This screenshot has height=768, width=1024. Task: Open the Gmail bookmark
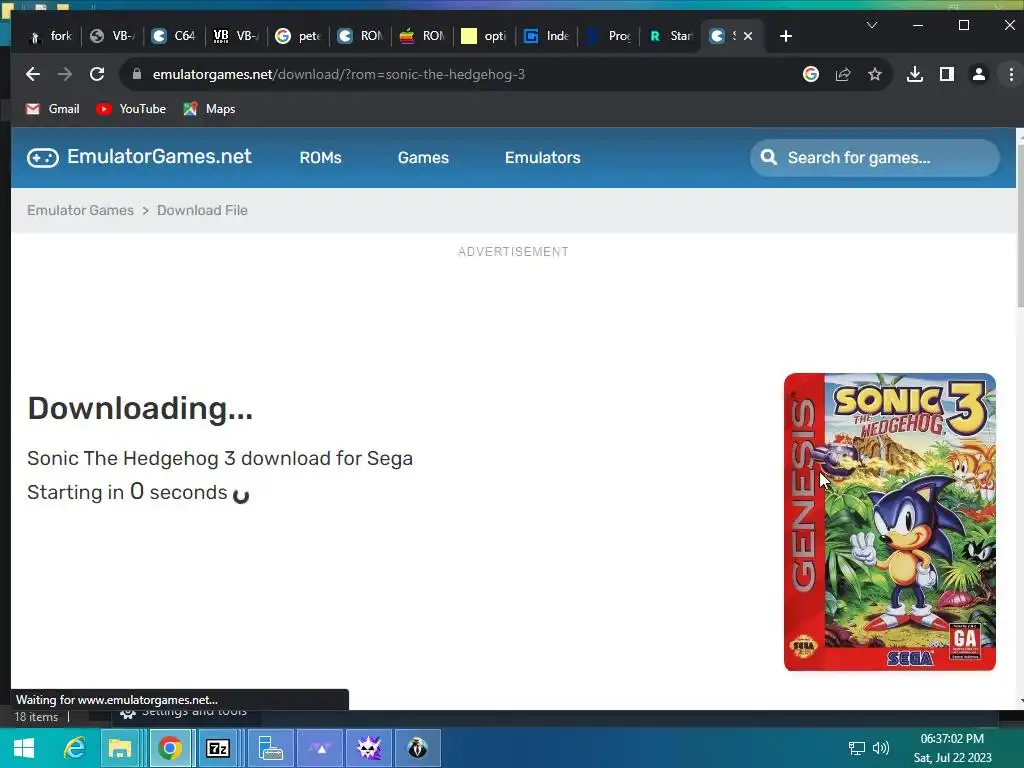click(52, 109)
